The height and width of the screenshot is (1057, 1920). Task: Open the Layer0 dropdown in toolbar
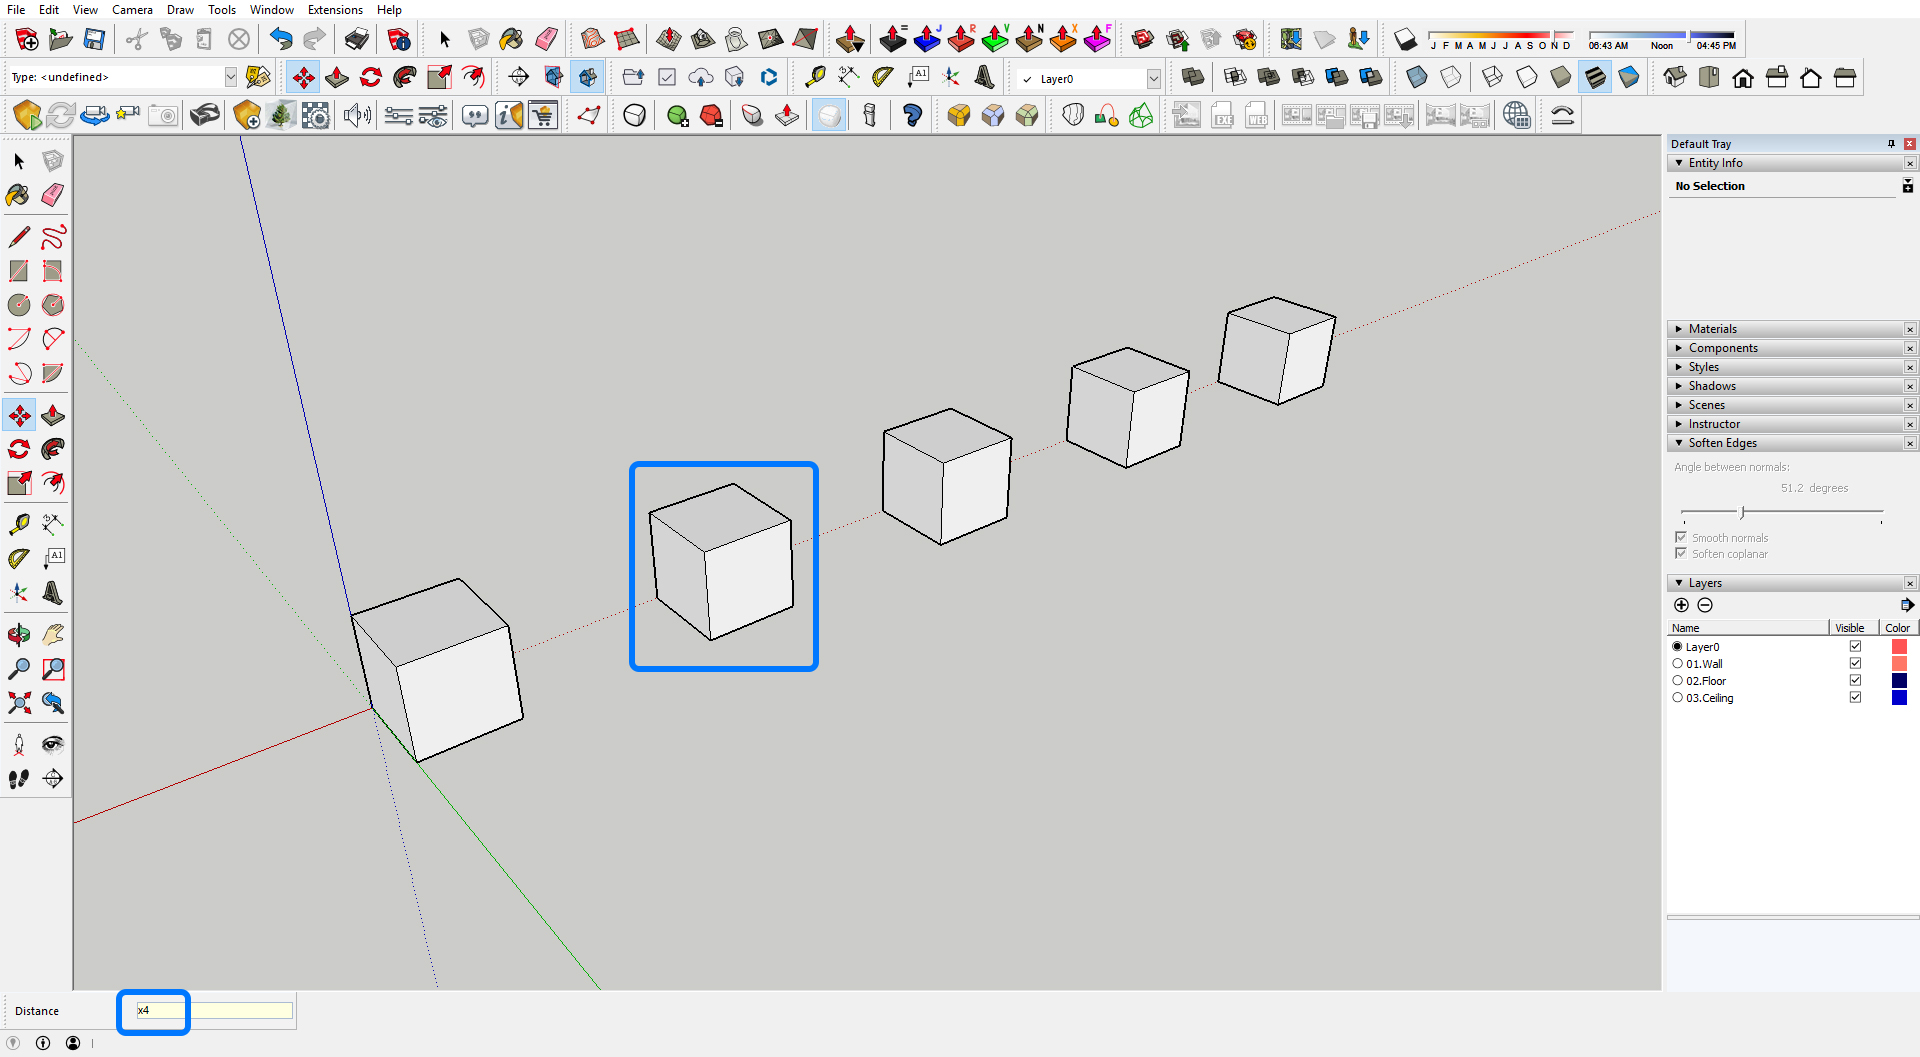tap(1153, 78)
